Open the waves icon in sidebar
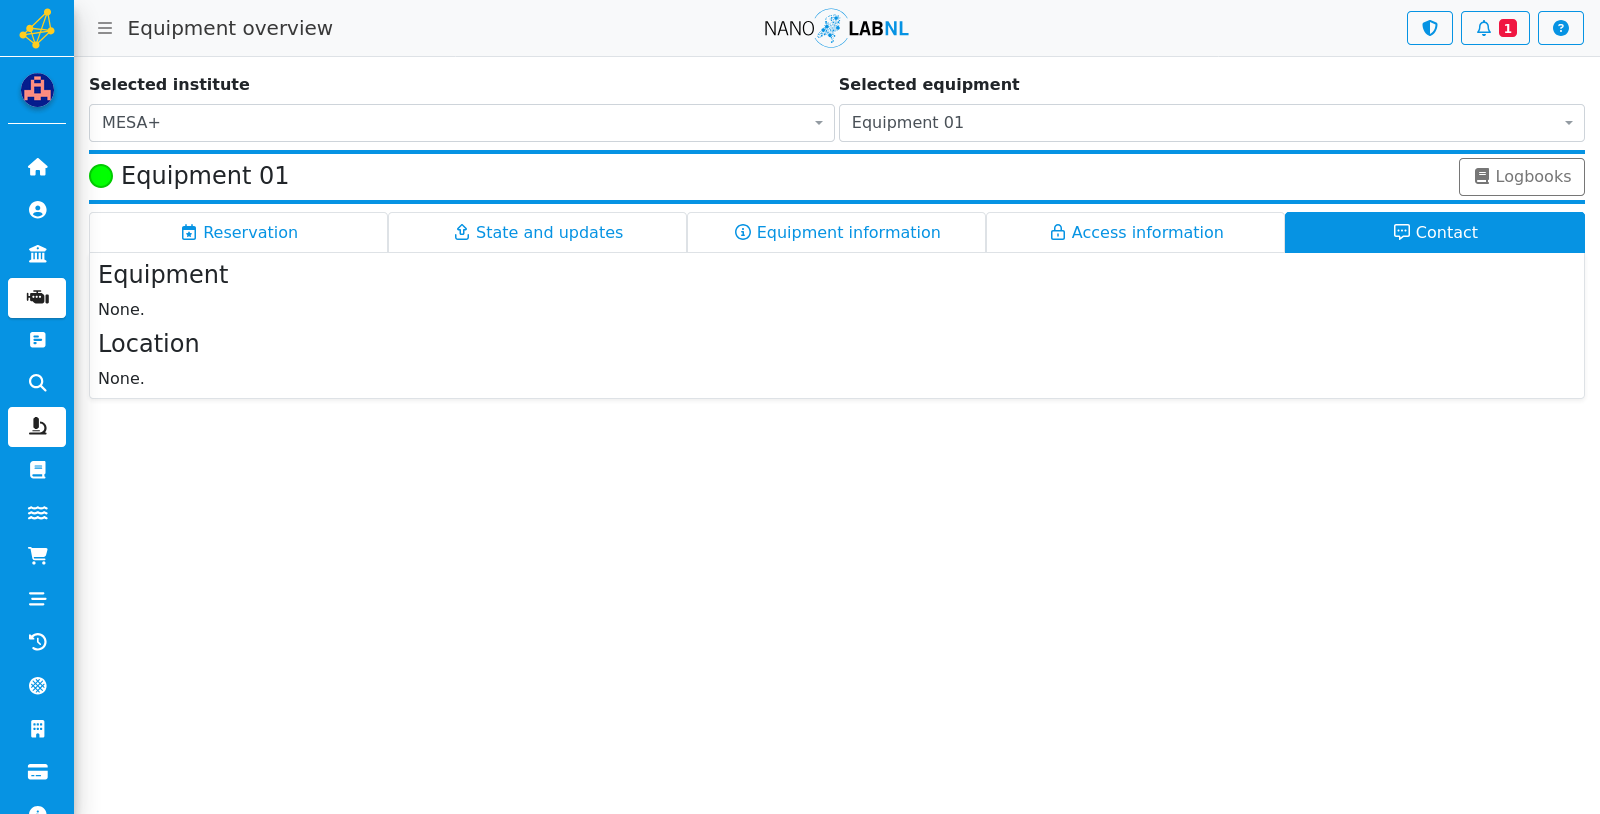The height and width of the screenshot is (814, 1600). coord(37,513)
